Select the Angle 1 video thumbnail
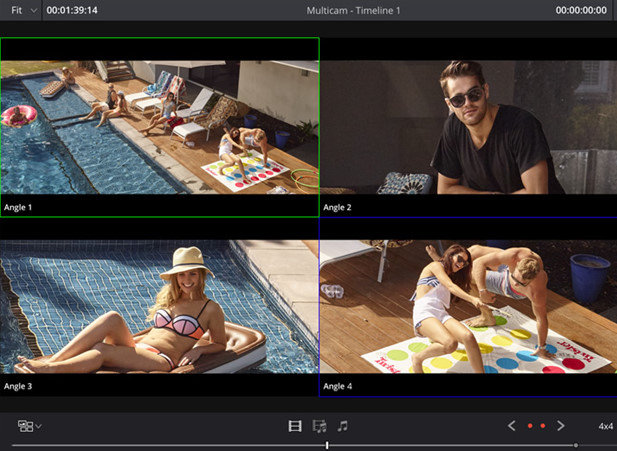 click(159, 127)
